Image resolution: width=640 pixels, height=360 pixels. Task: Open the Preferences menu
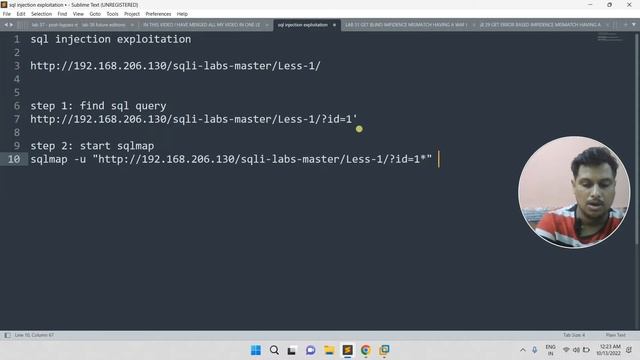(158, 14)
